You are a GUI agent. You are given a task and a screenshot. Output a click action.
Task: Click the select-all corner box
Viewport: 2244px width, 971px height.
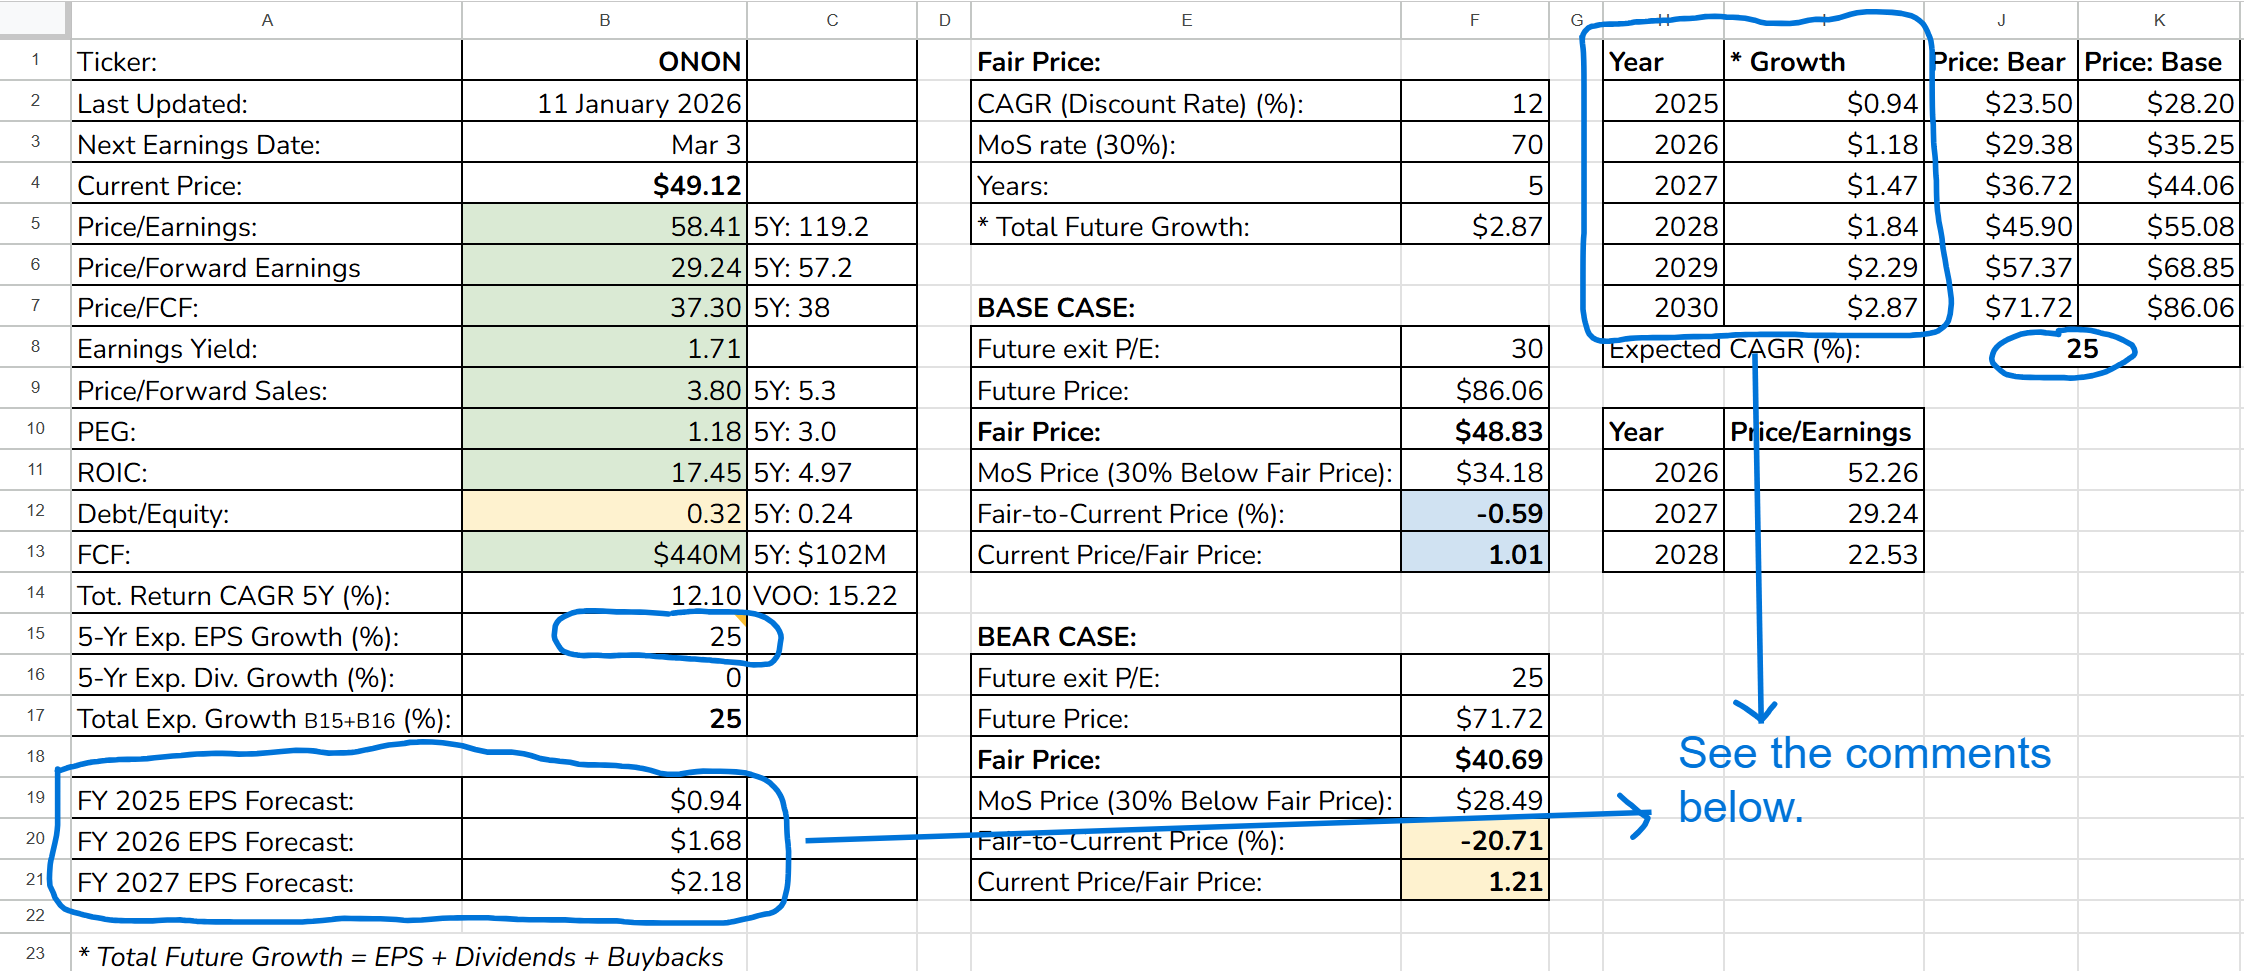(35, 19)
